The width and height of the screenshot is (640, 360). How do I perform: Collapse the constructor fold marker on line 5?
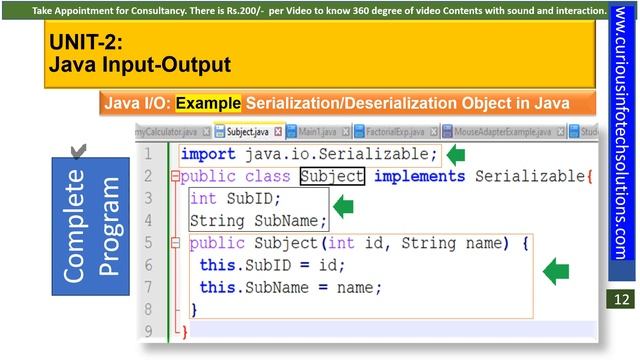[x=175, y=243]
